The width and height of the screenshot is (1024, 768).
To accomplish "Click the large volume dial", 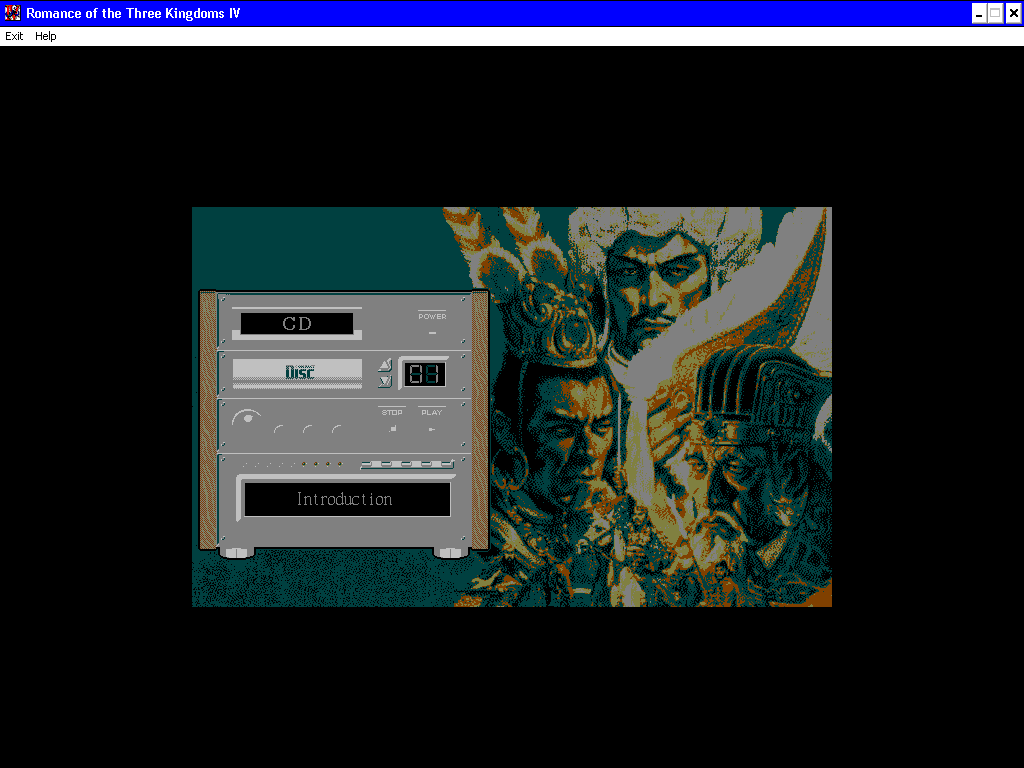I will (x=247, y=418).
